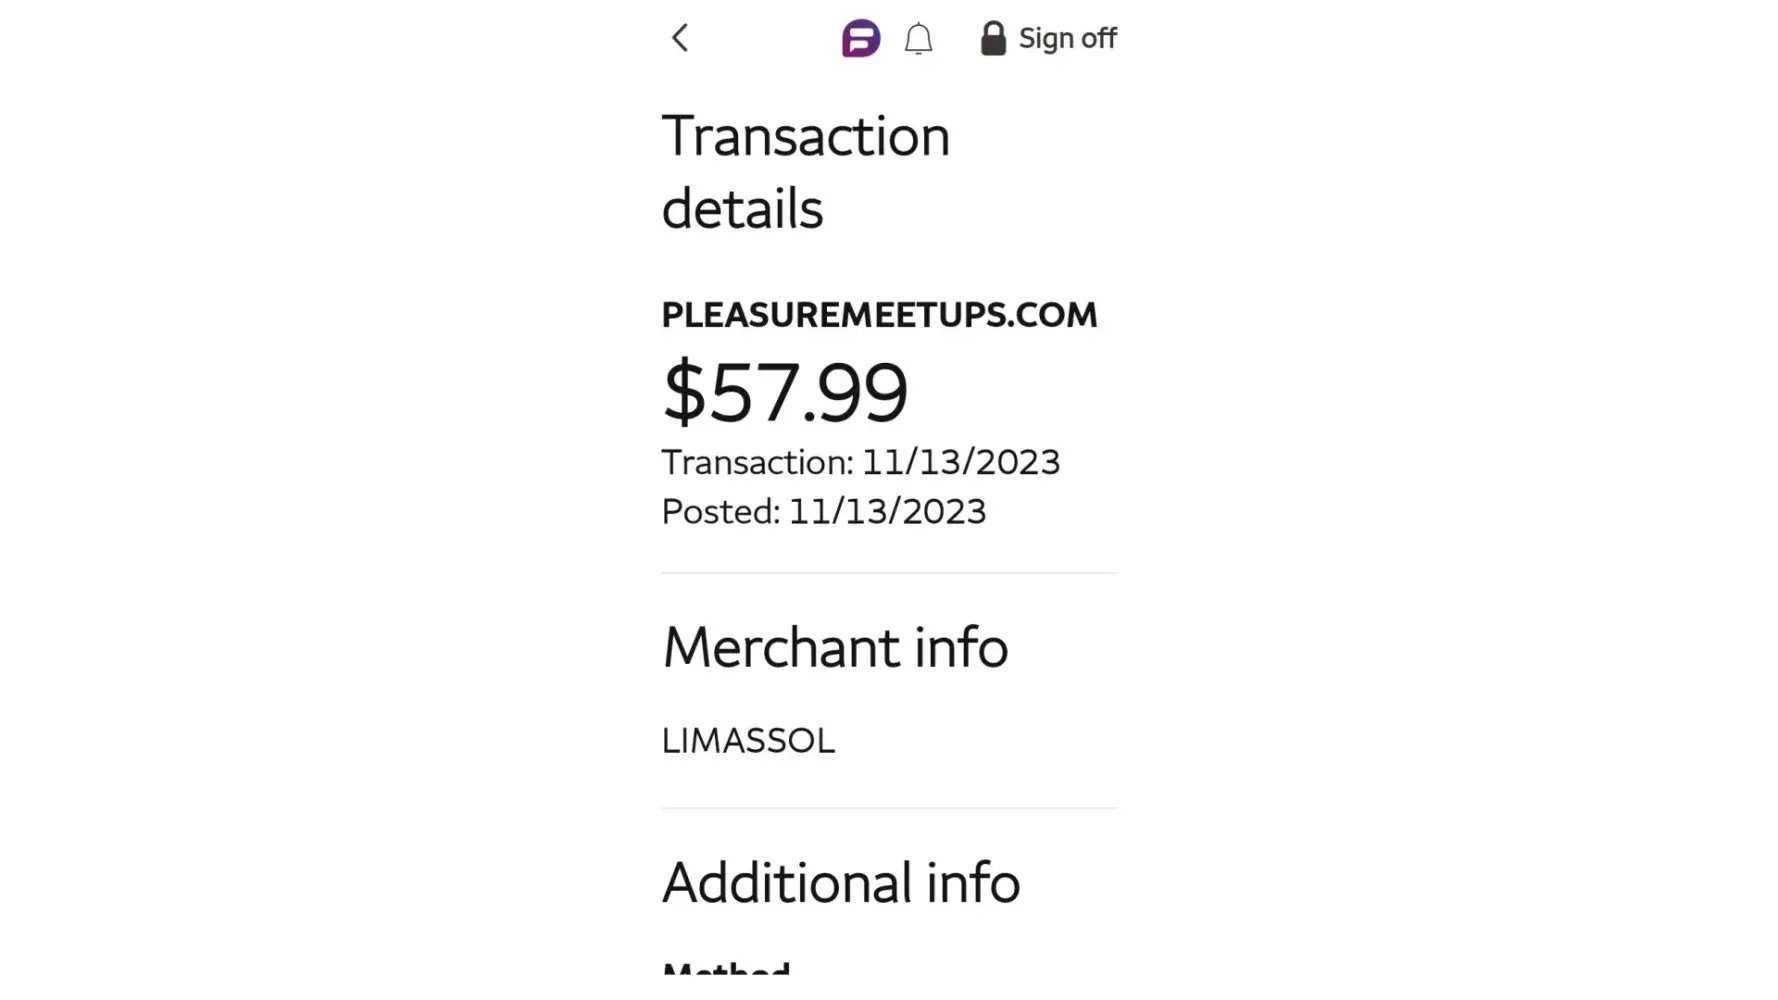Click the PLEASUREMEETUPS.COM merchant name
The height and width of the screenshot is (1000, 1778).
[x=879, y=315]
